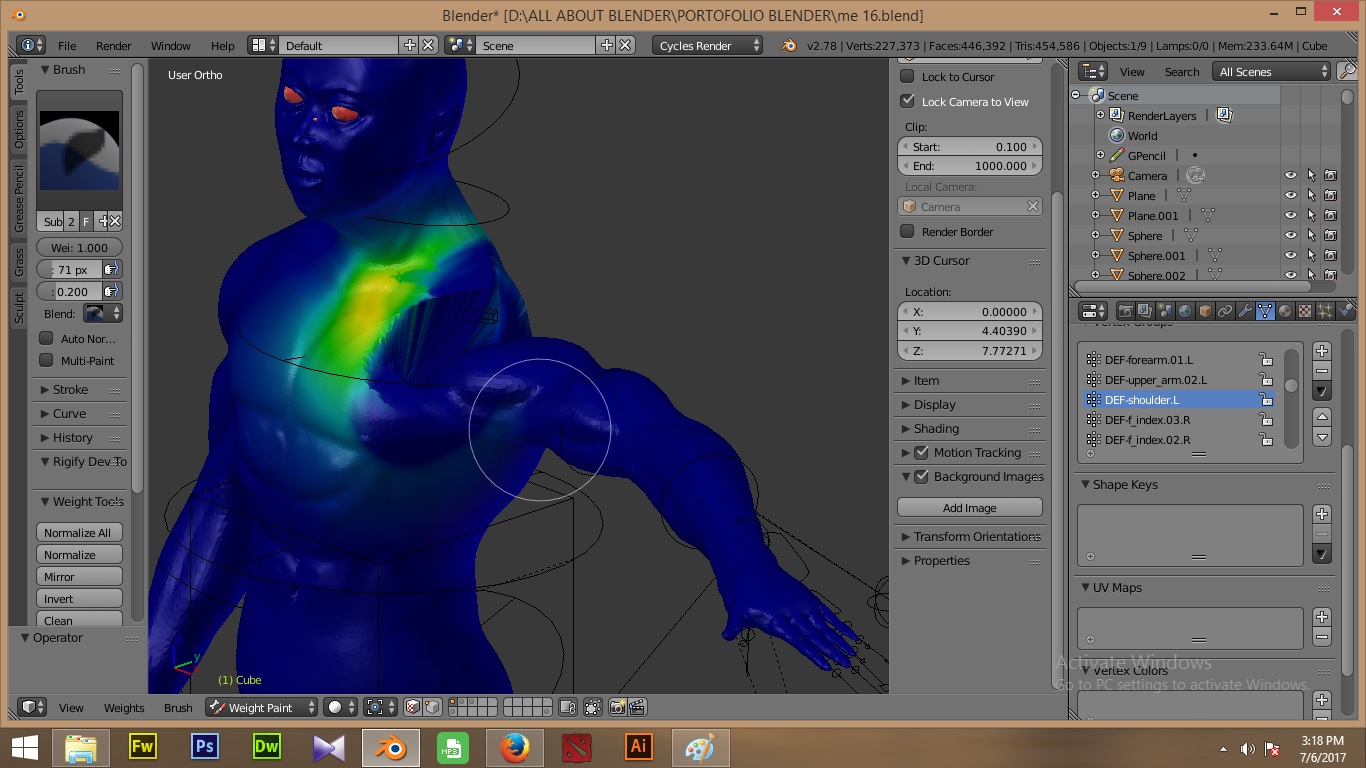Open the Particles properties sparkles icon
Image resolution: width=1366 pixels, height=768 pixels.
coord(1326,311)
